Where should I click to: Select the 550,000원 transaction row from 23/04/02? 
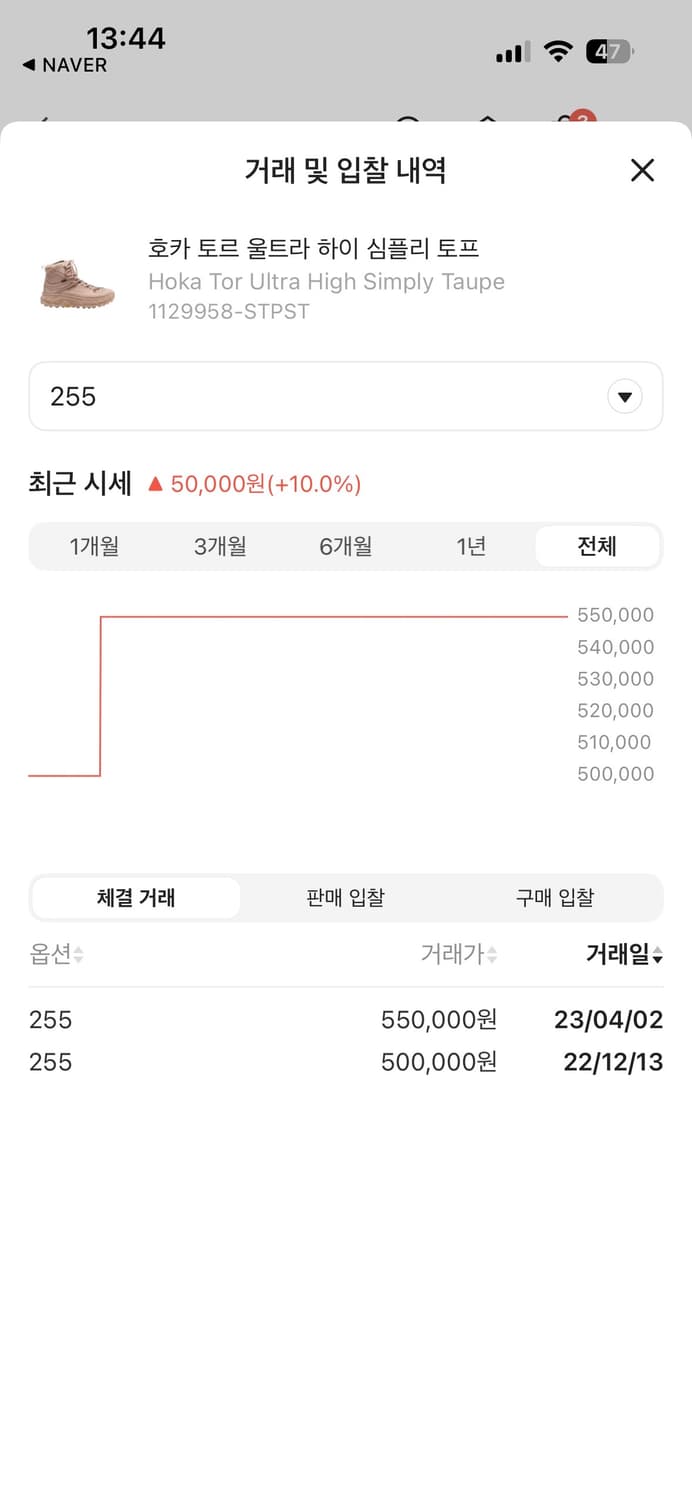tap(345, 1020)
